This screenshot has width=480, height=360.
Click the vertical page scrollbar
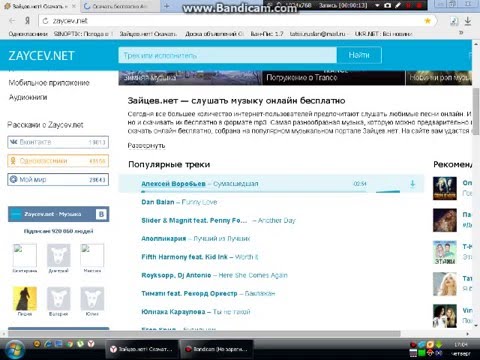click(476, 112)
